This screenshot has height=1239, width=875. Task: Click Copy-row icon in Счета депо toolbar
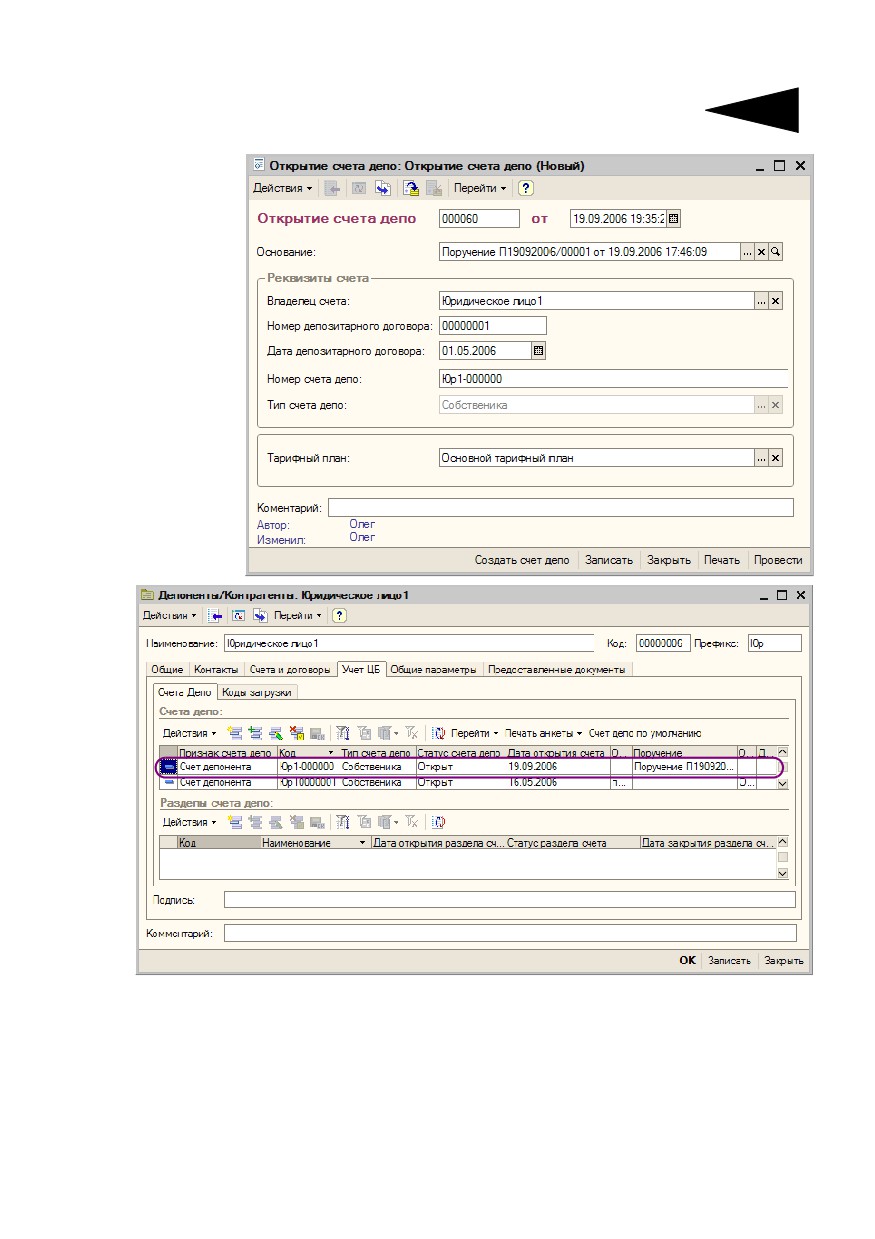tap(255, 733)
